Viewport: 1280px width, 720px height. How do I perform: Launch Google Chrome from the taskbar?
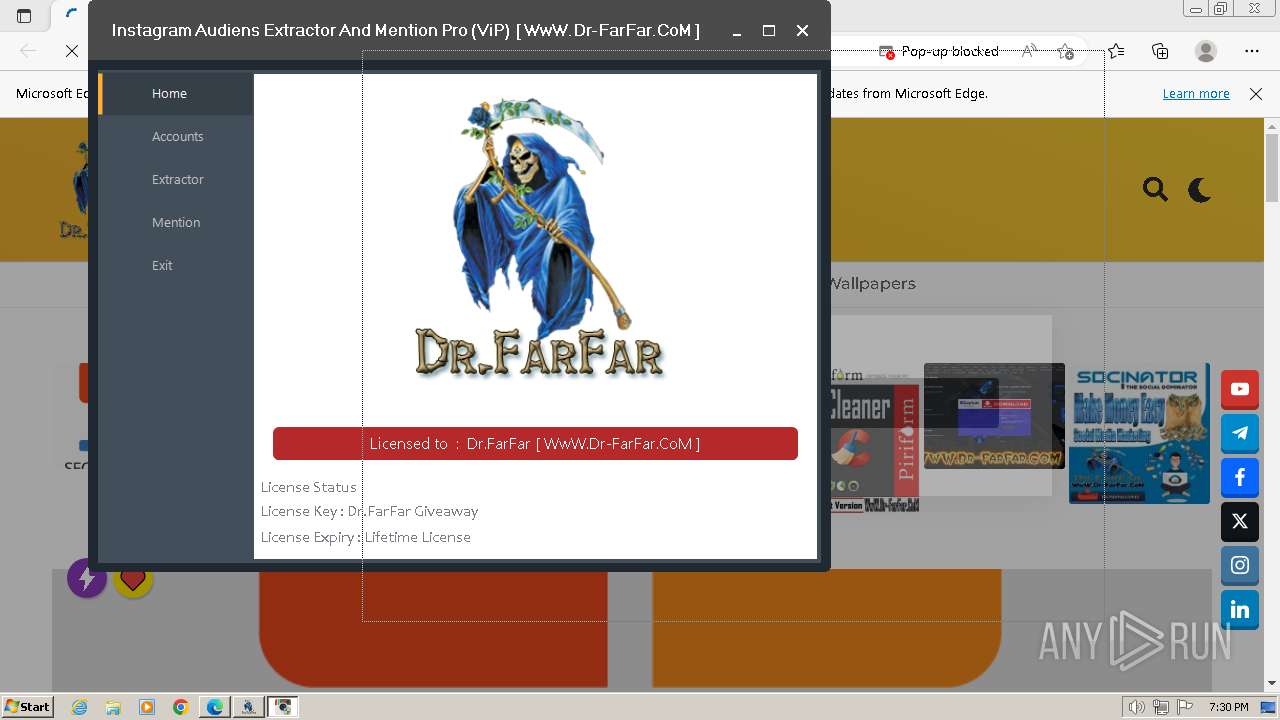coord(181,707)
